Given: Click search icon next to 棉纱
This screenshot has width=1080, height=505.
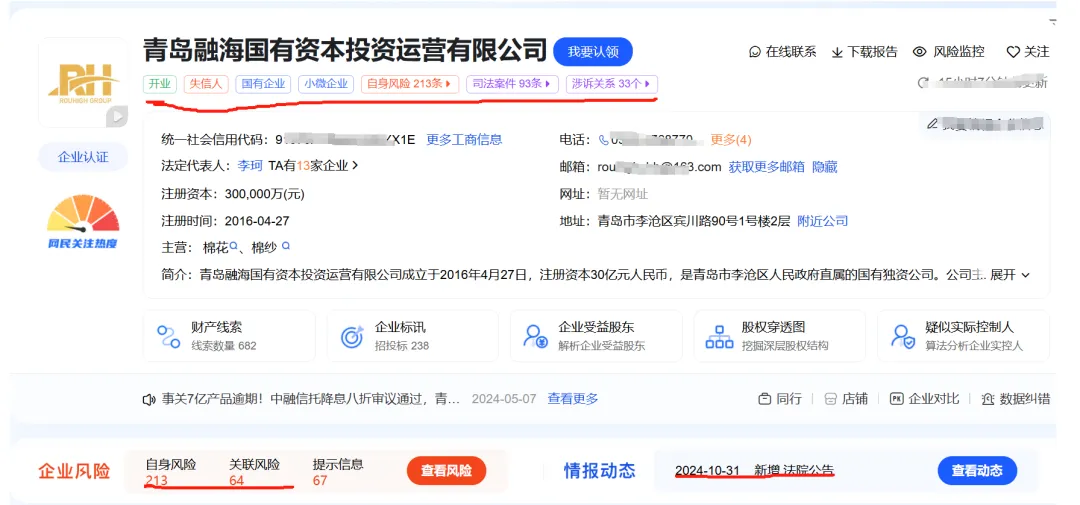Looking at the screenshot, I should coord(286,246).
